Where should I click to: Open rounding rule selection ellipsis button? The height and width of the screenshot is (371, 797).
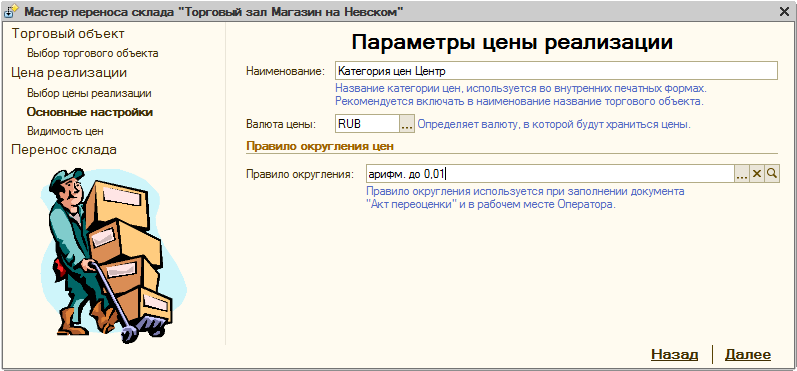(742, 174)
